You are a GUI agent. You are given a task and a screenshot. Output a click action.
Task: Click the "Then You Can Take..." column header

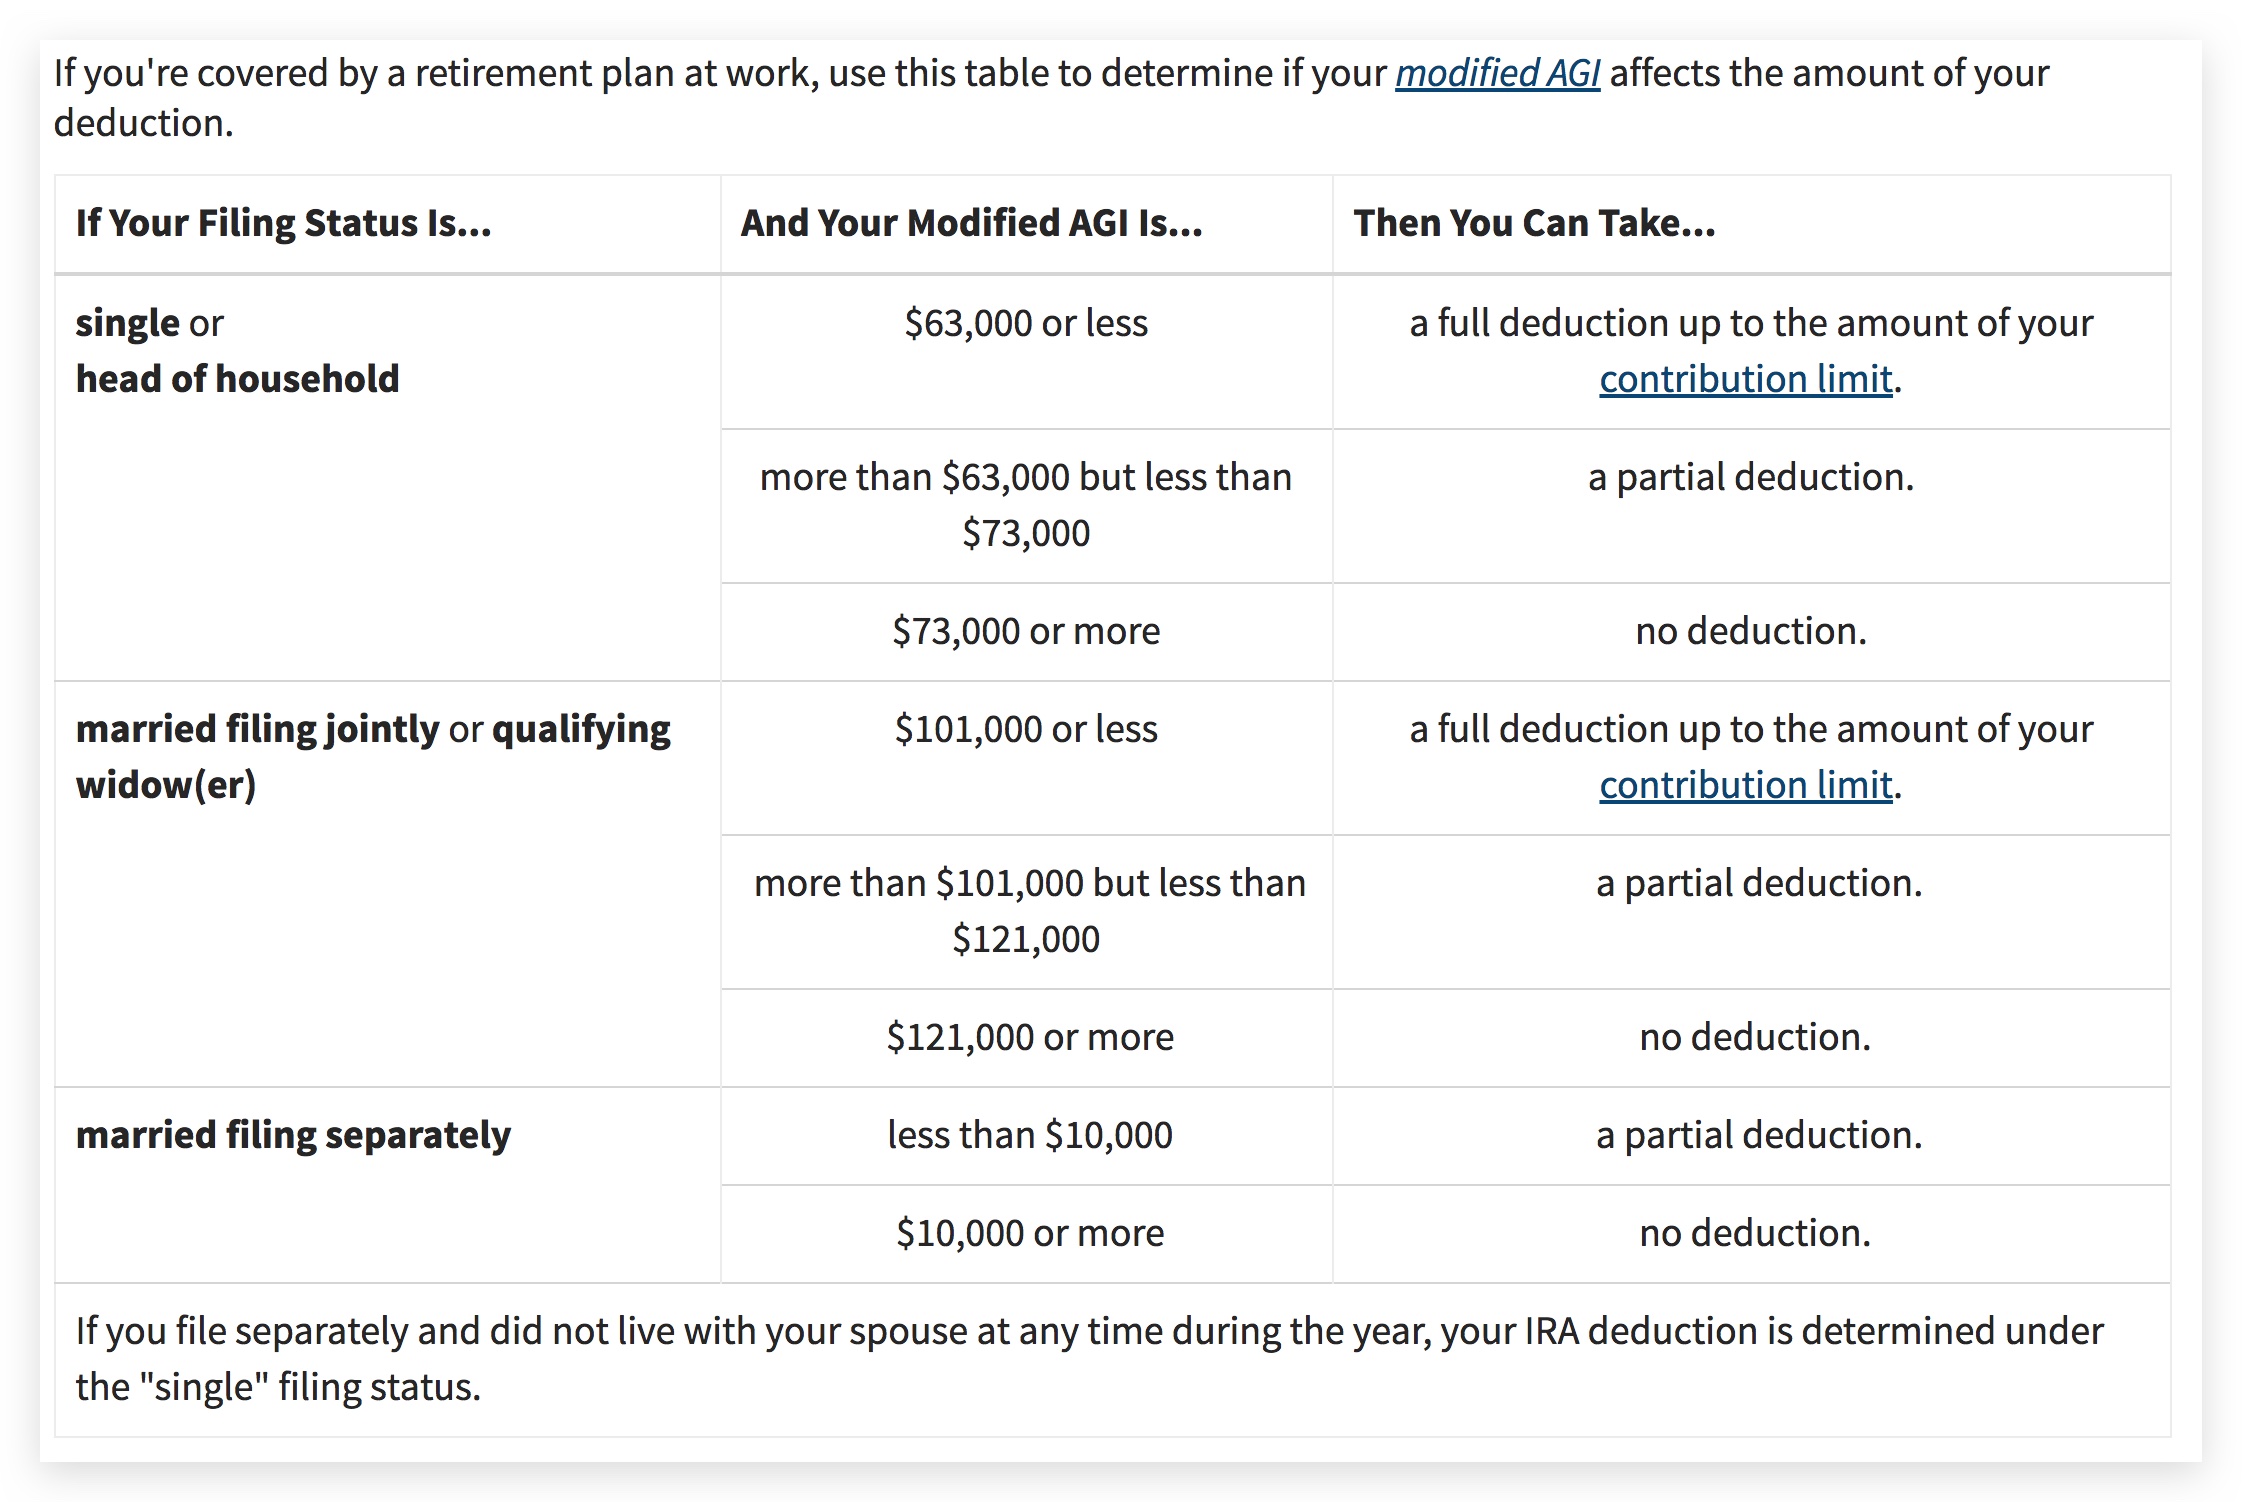(1534, 223)
